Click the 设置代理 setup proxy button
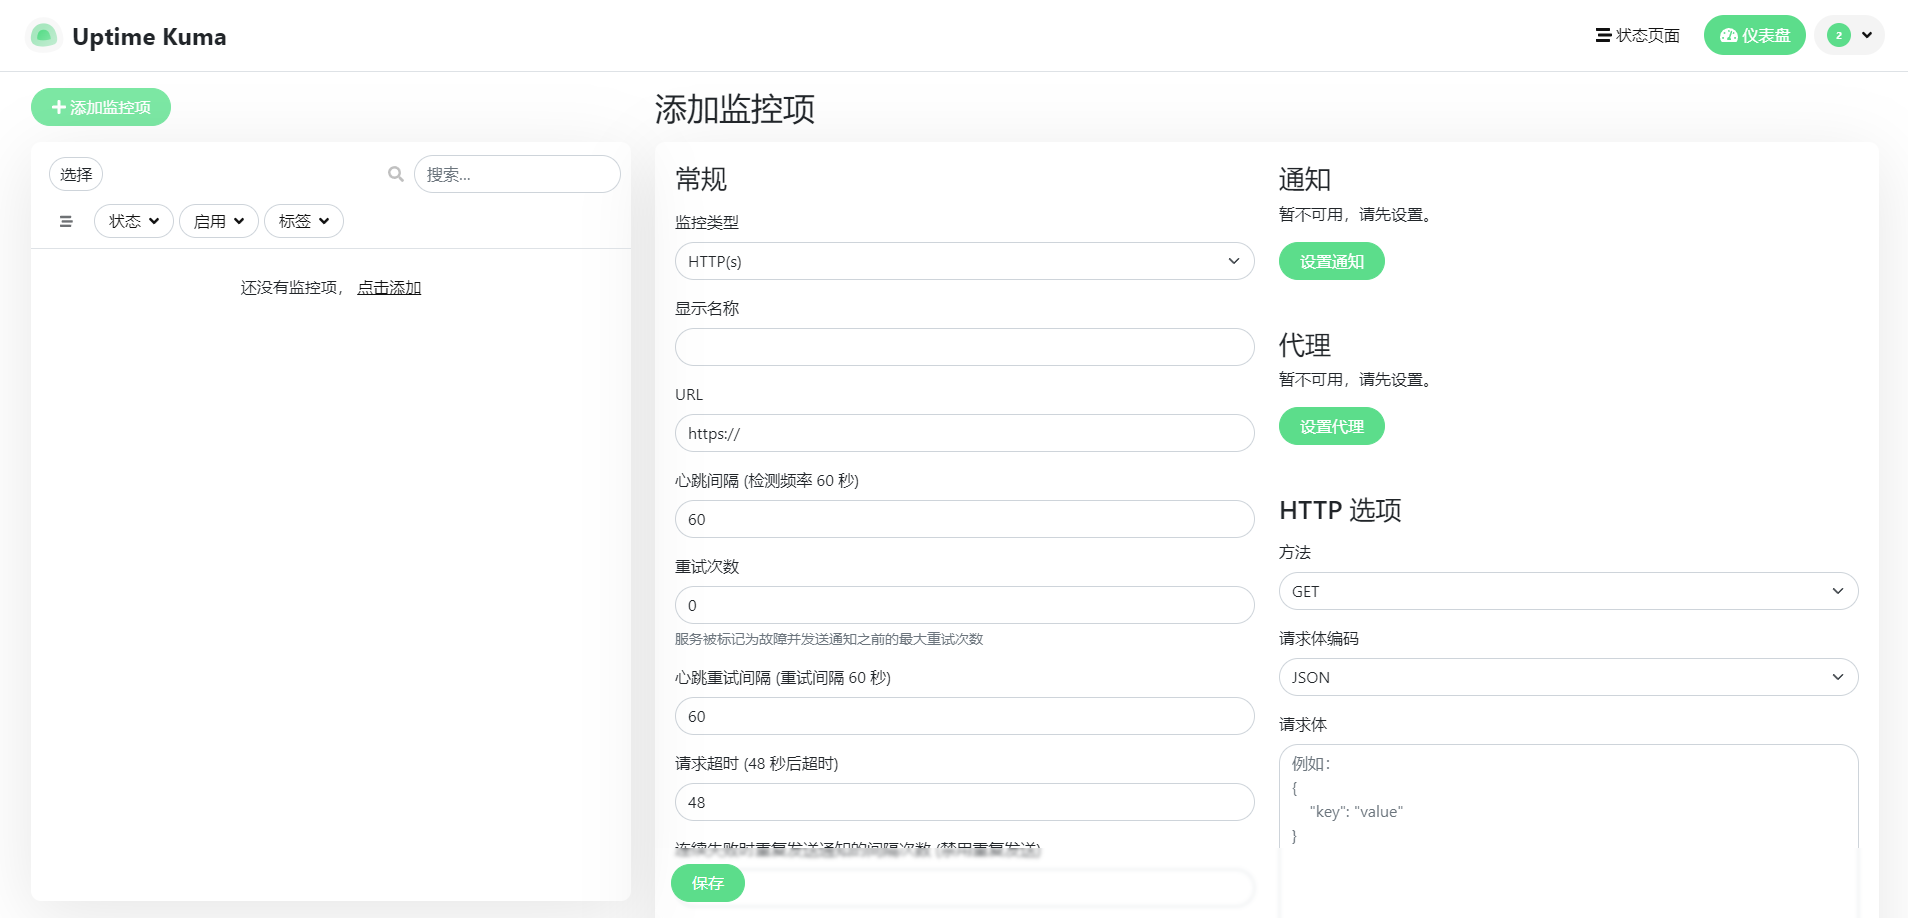1908x918 pixels. coord(1332,426)
